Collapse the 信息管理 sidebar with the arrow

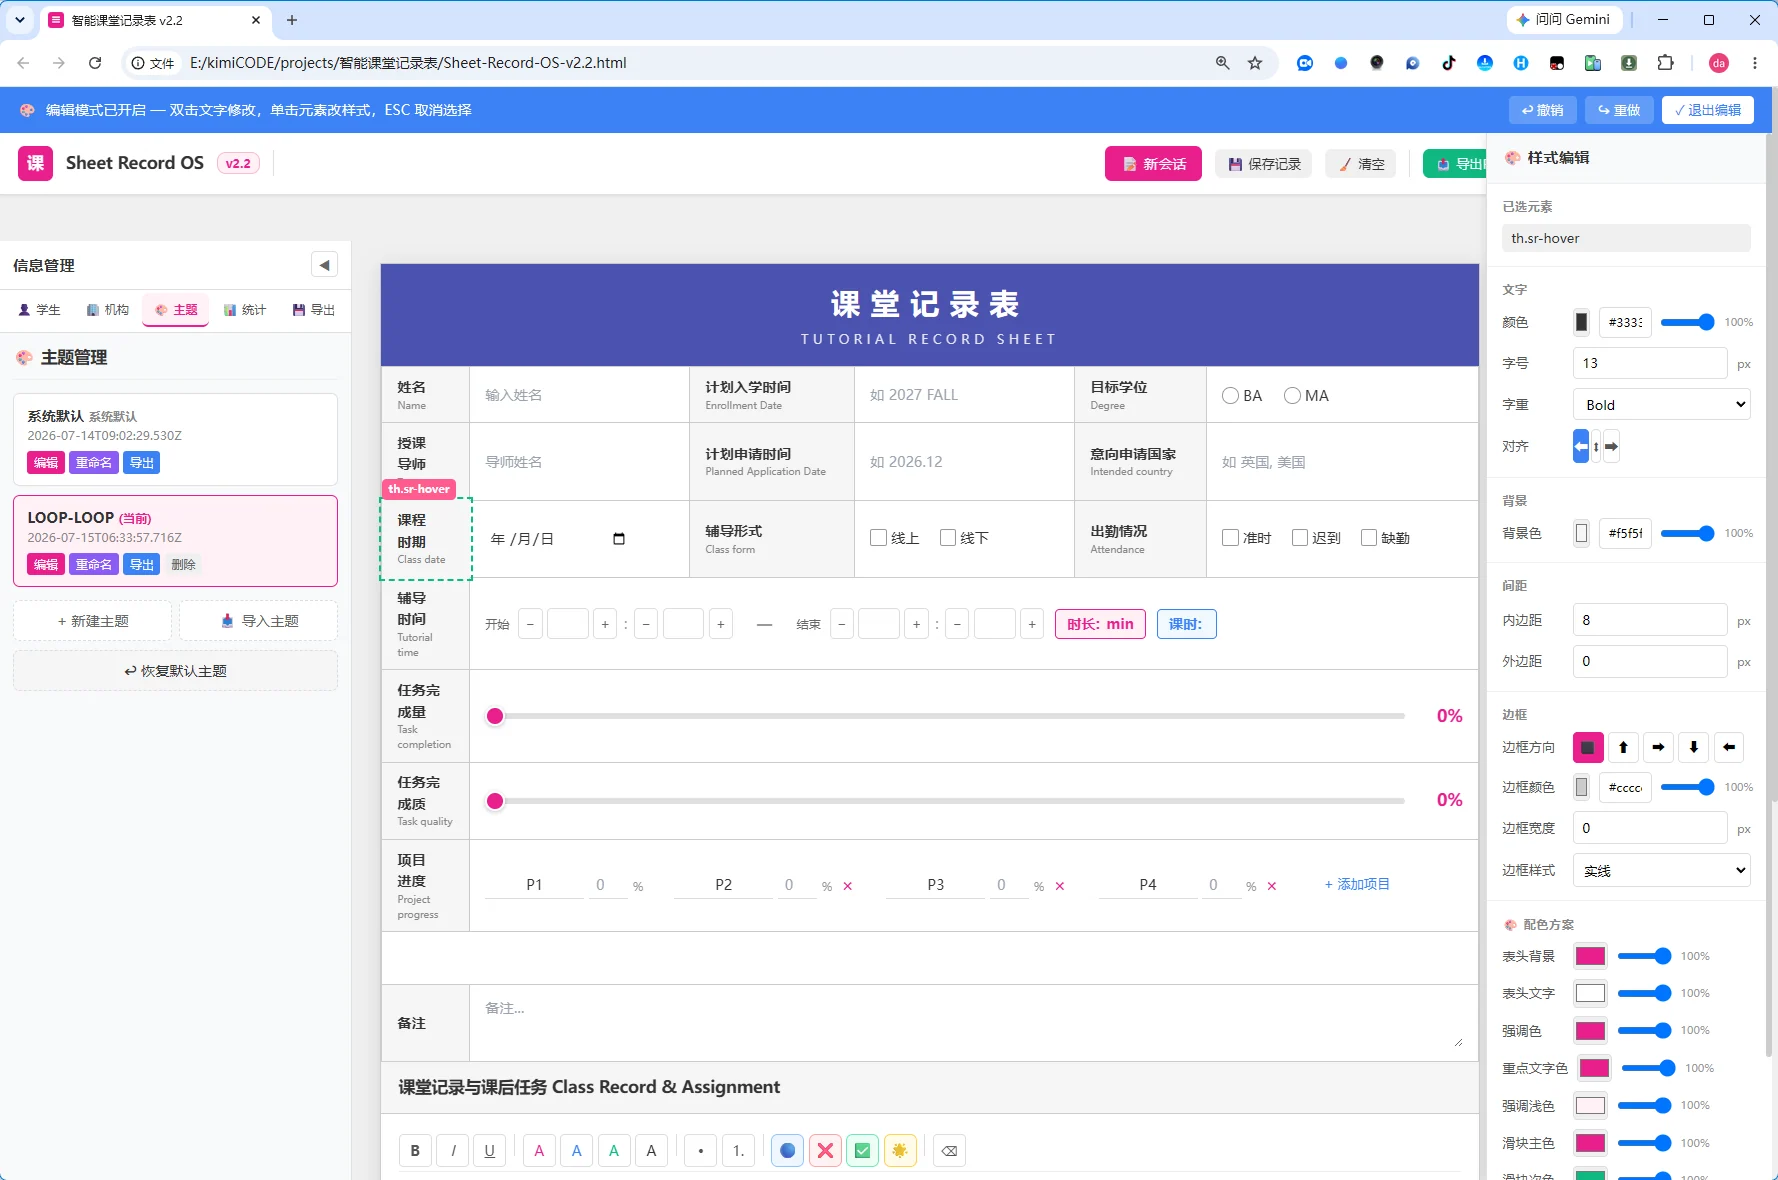tap(324, 265)
